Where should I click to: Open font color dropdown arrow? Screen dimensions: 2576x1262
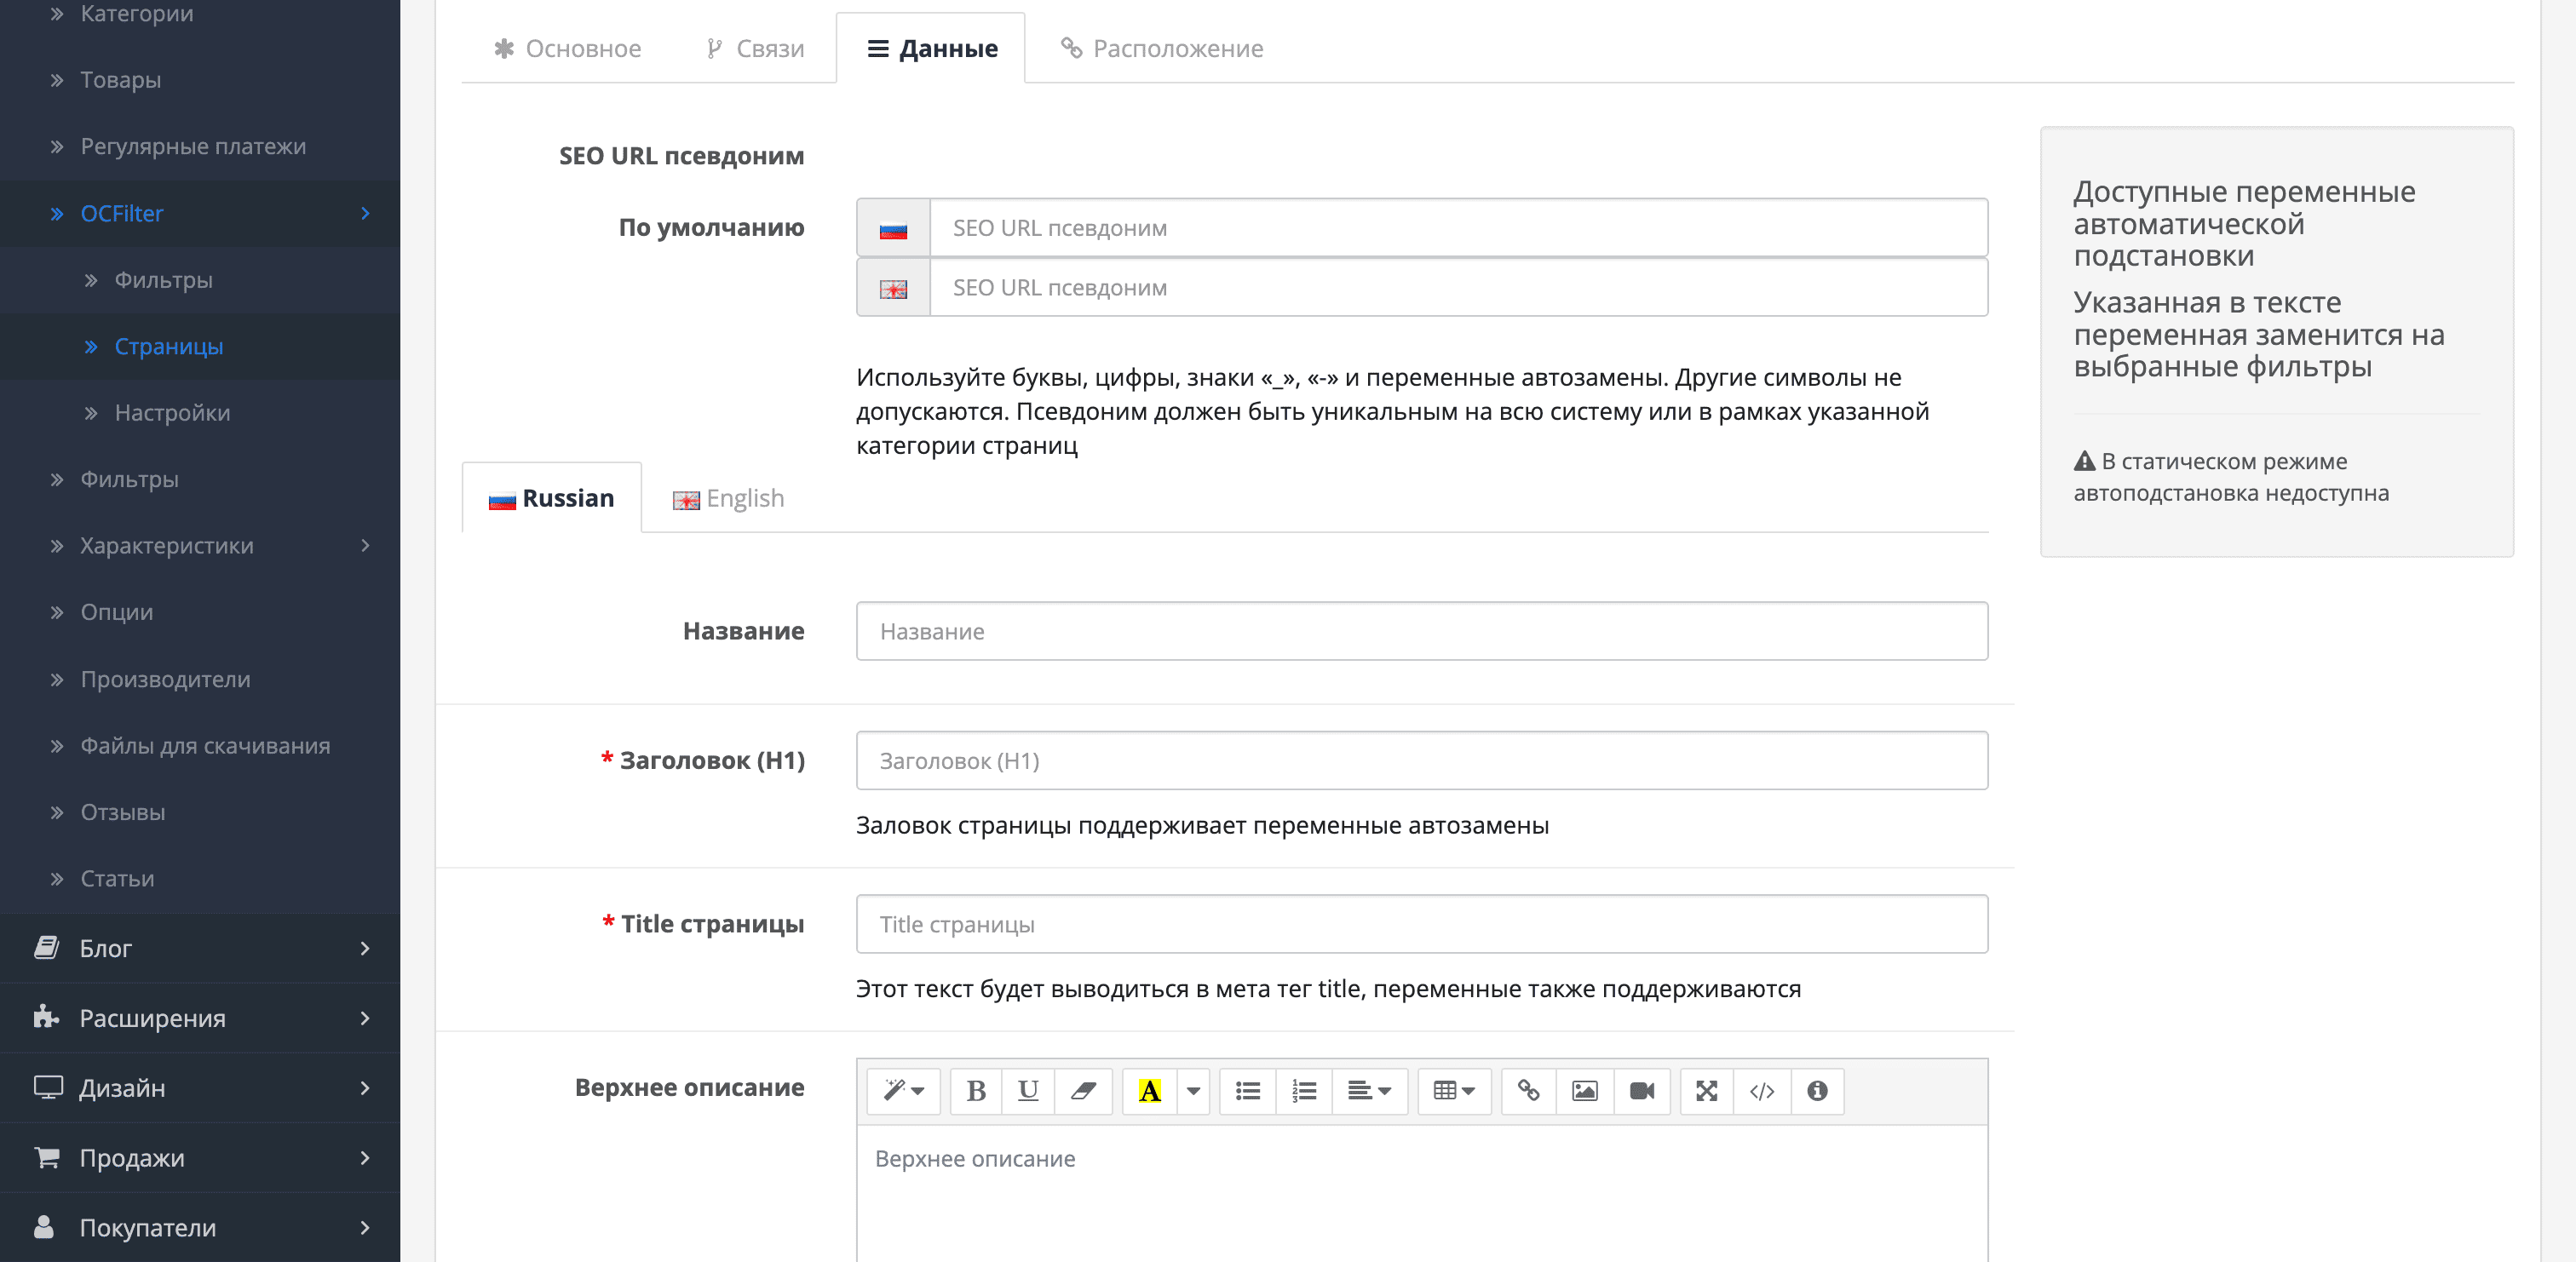tap(1193, 1090)
